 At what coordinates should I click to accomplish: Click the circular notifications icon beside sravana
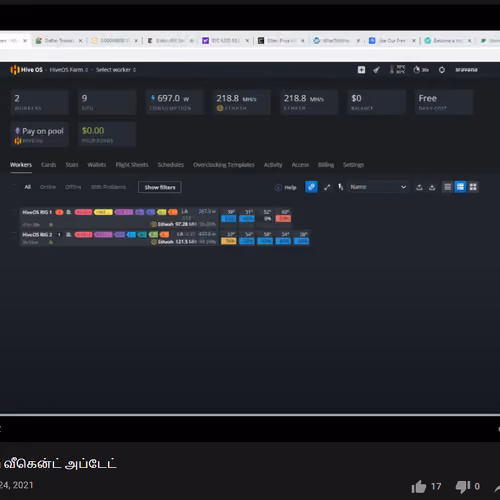[442, 70]
